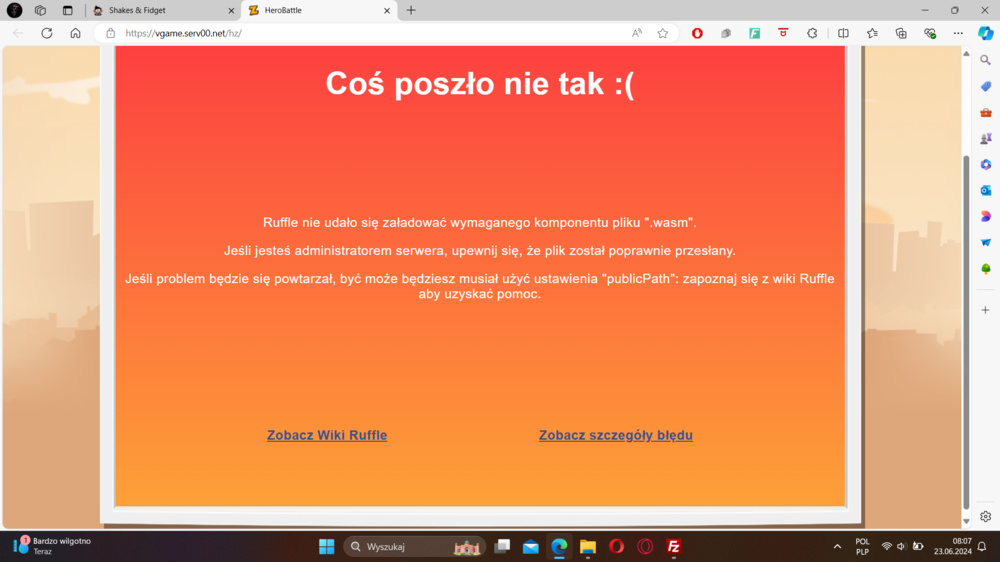Open the tab actions menu
This screenshot has width=1000, height=562.
click(x=68, y=10)
